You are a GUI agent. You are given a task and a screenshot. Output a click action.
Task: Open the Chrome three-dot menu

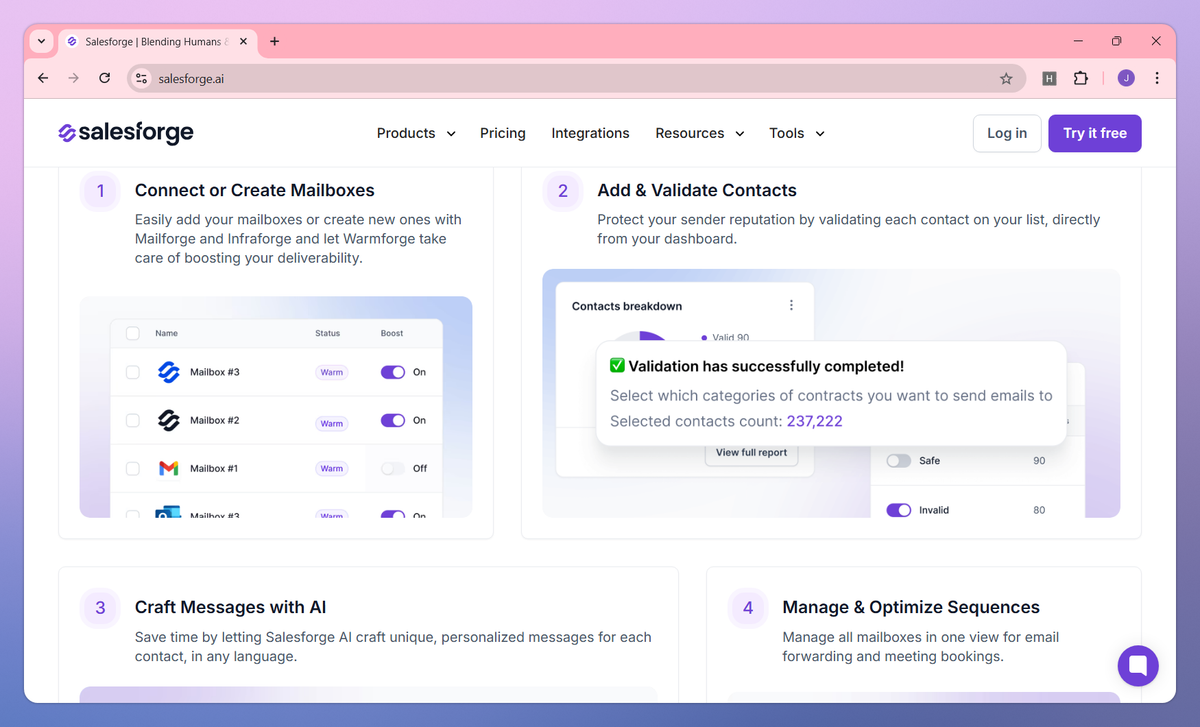pyautogui.click(x=1157, y=78)
